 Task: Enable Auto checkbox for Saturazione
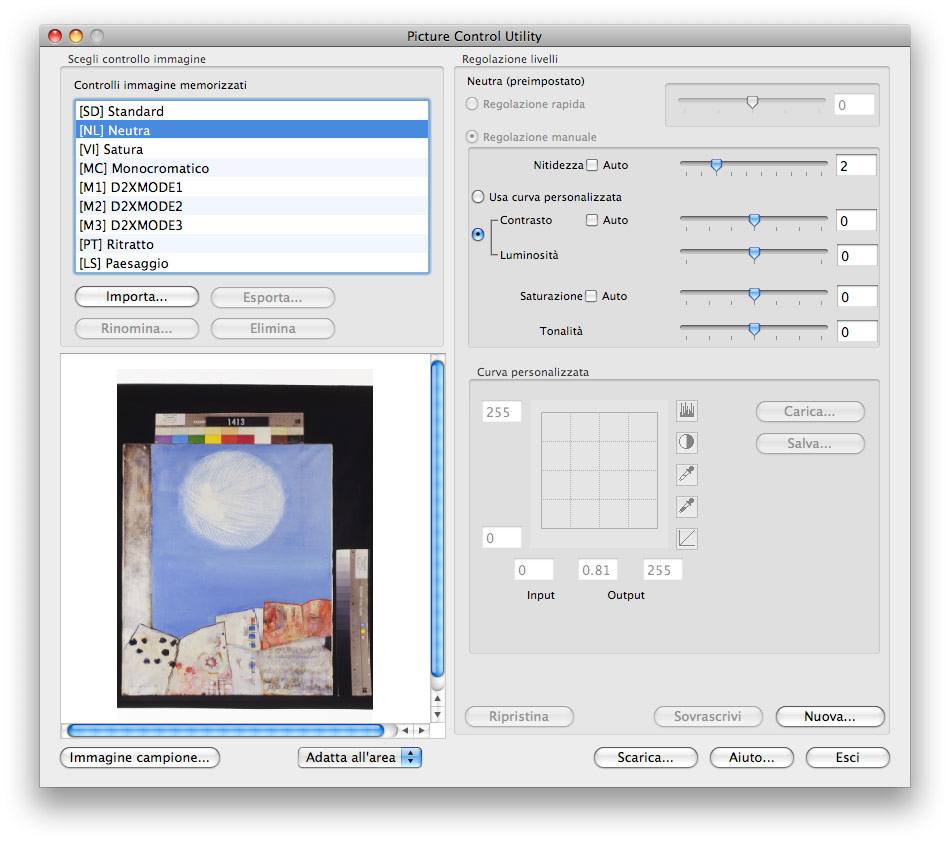tap(591, 296)
